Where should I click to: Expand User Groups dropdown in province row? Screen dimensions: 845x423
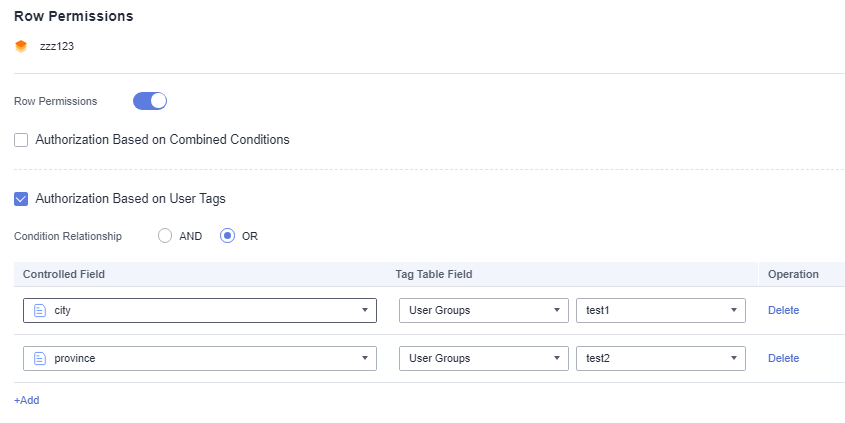click(x=483, y=358)
